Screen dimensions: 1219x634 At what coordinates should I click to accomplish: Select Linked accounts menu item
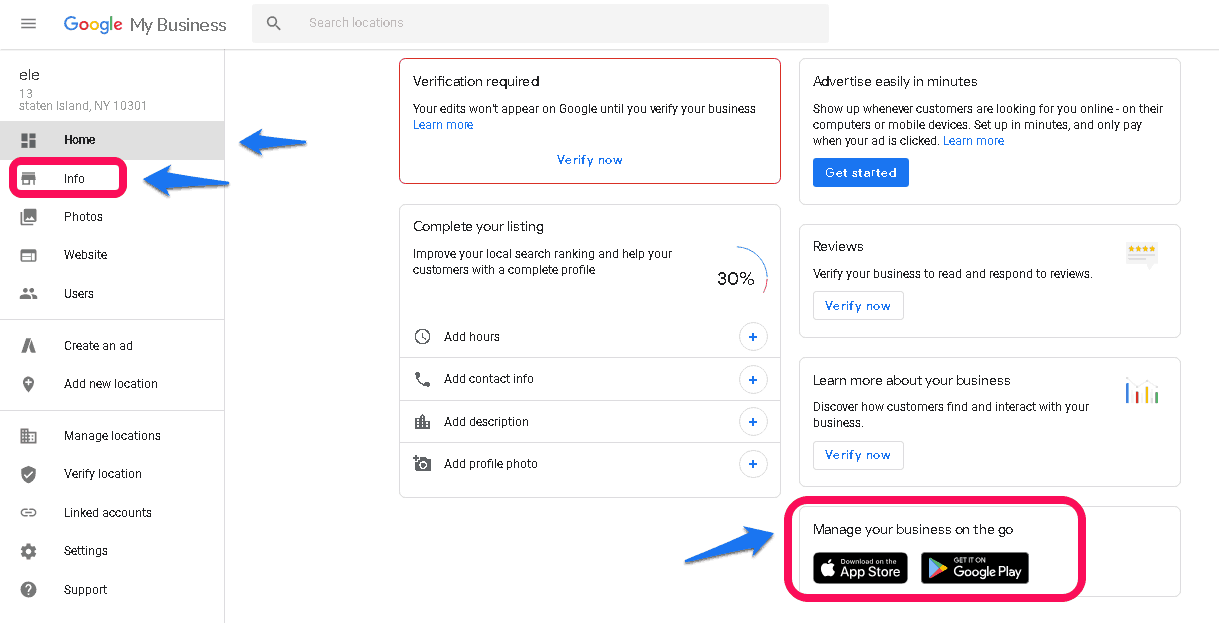point(112,513)
